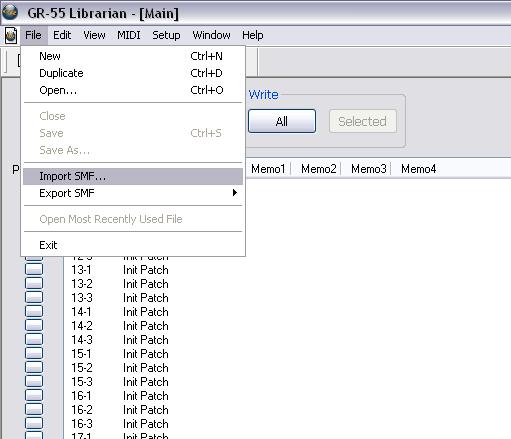
Task: Click the Memo2 column header
Action: click(x=319, y=169)
